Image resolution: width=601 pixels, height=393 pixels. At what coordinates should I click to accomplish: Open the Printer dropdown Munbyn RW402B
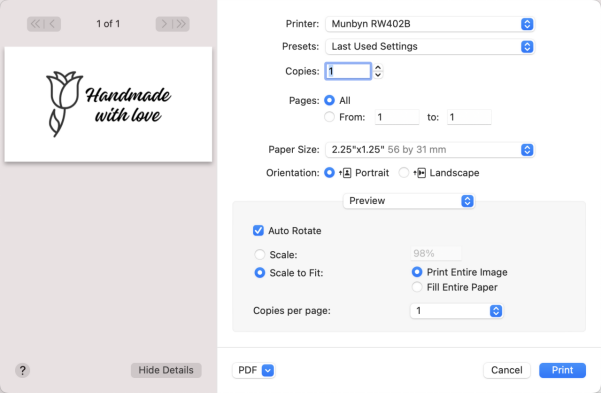click(430, 24)
